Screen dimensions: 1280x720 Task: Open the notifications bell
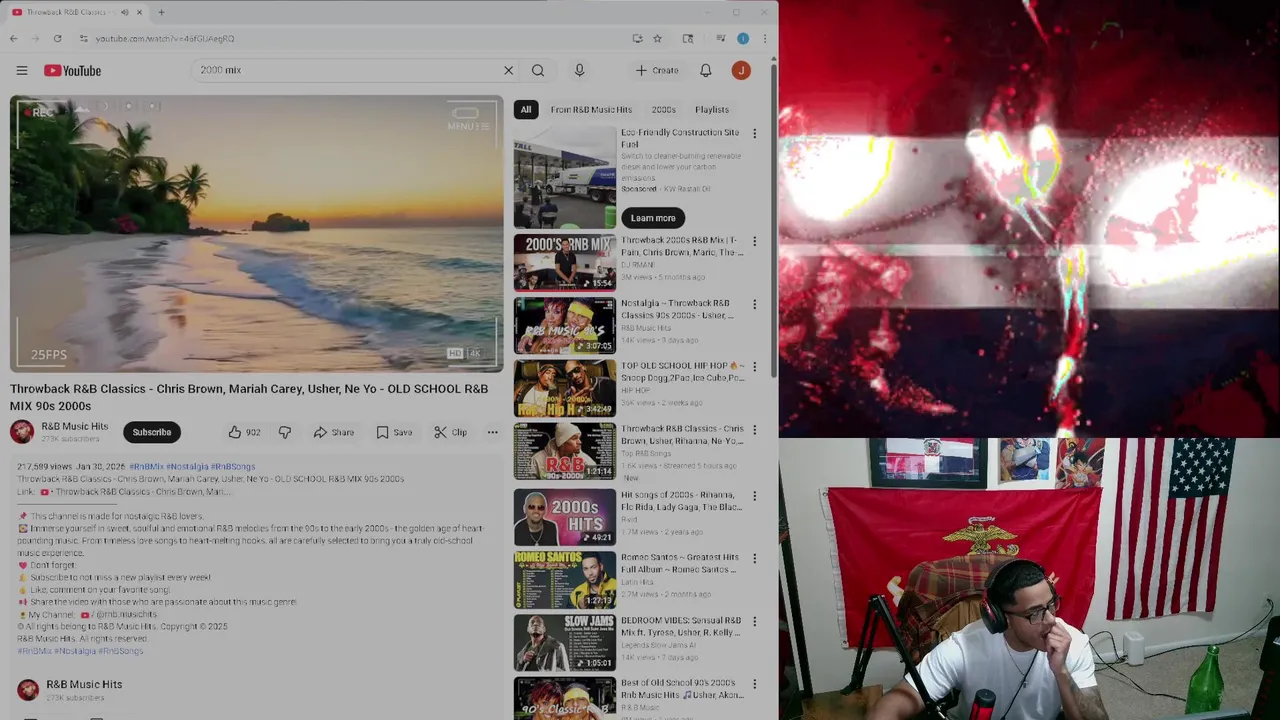pos(705,70)
